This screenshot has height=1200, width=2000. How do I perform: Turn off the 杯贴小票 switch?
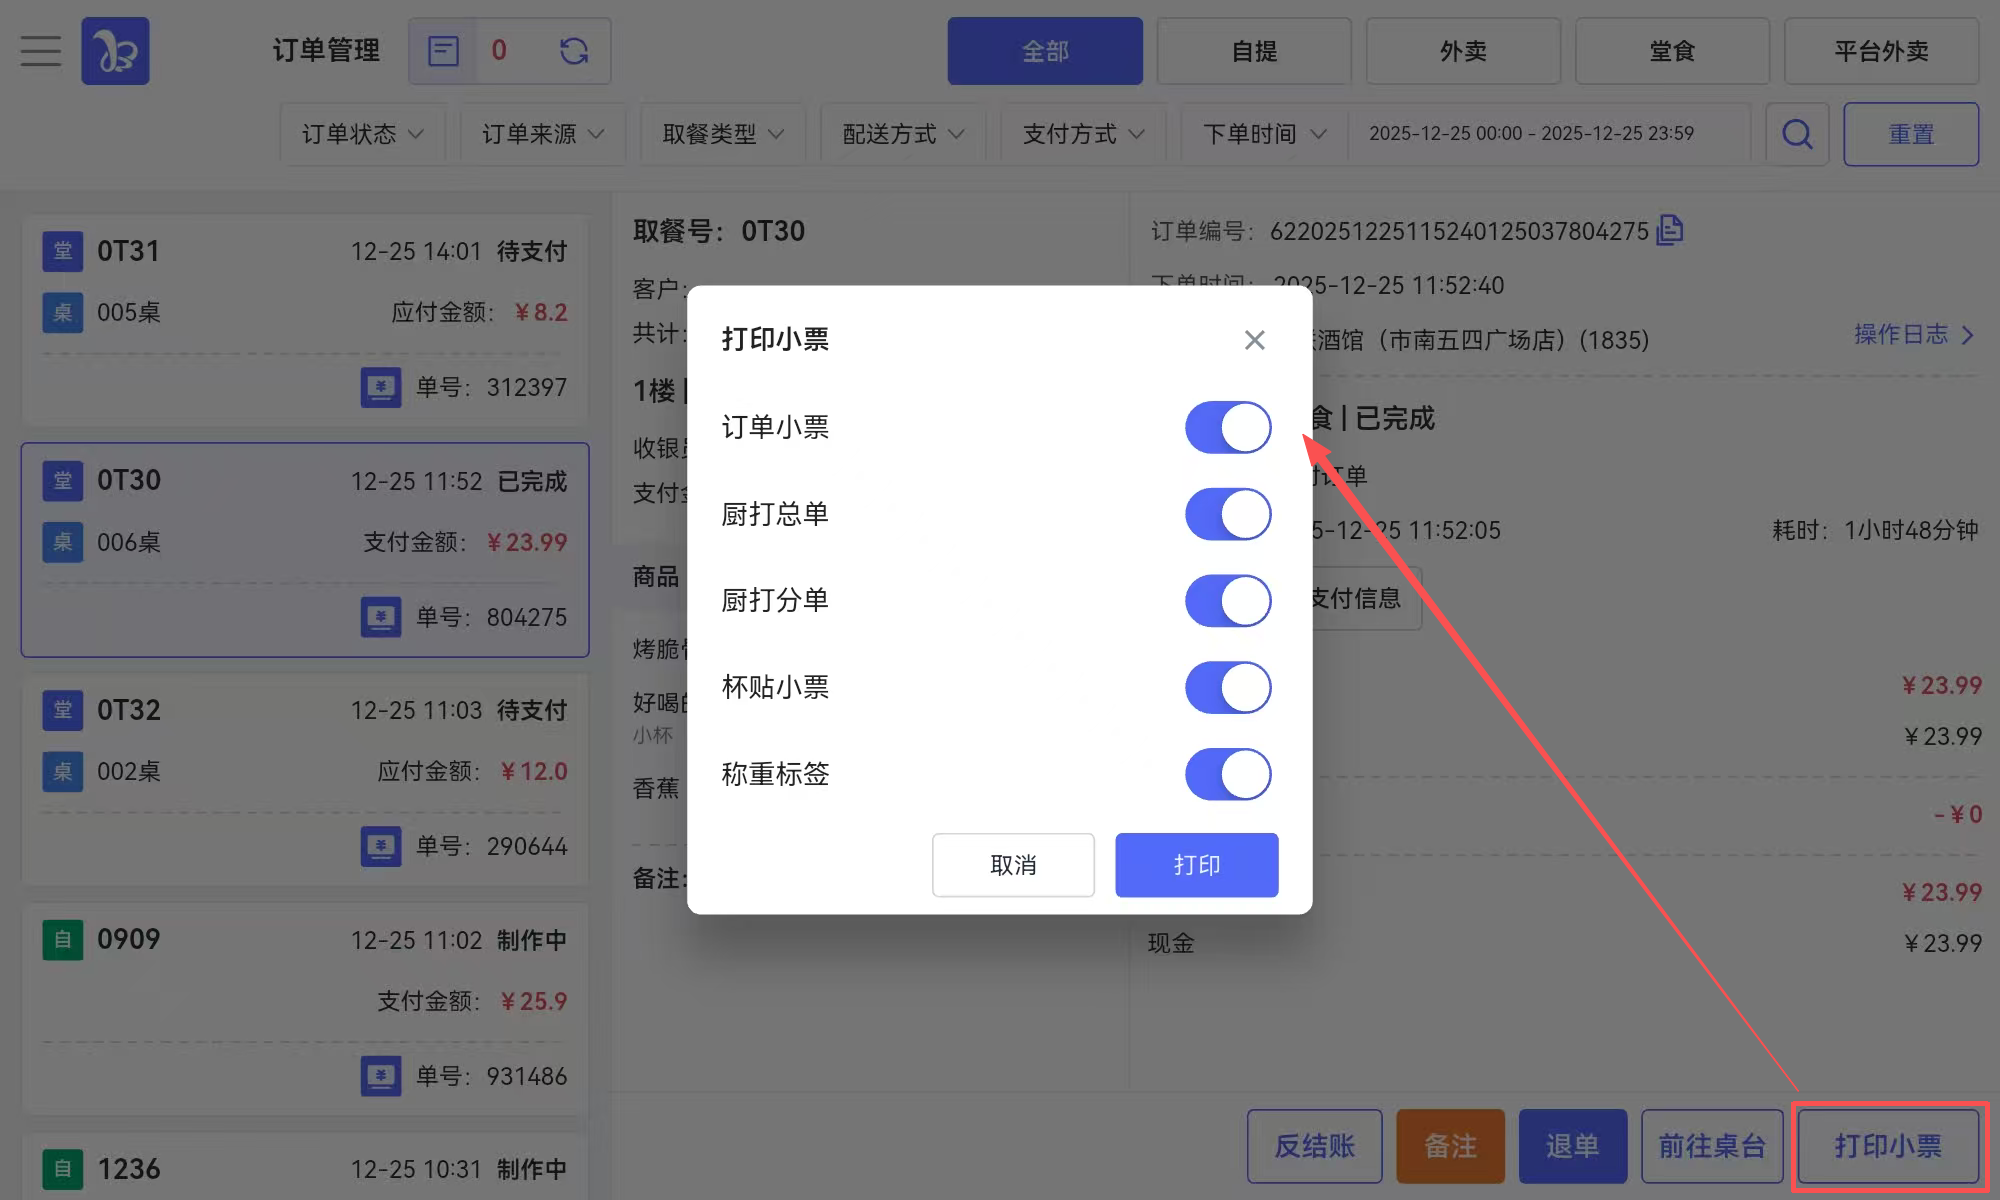[x=1227, y=687]
